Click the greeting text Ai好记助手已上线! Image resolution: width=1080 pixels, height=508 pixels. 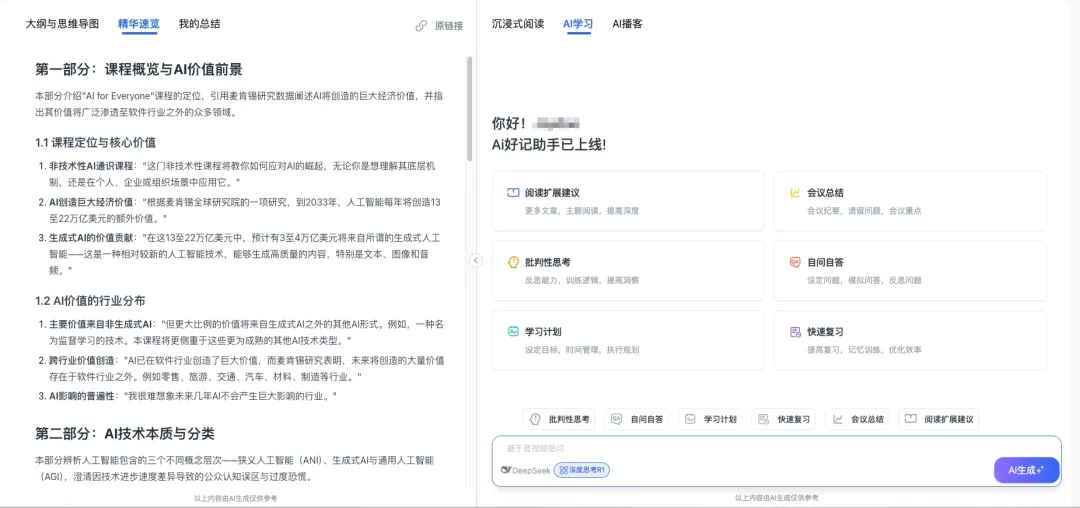click(x=549, y=145)
